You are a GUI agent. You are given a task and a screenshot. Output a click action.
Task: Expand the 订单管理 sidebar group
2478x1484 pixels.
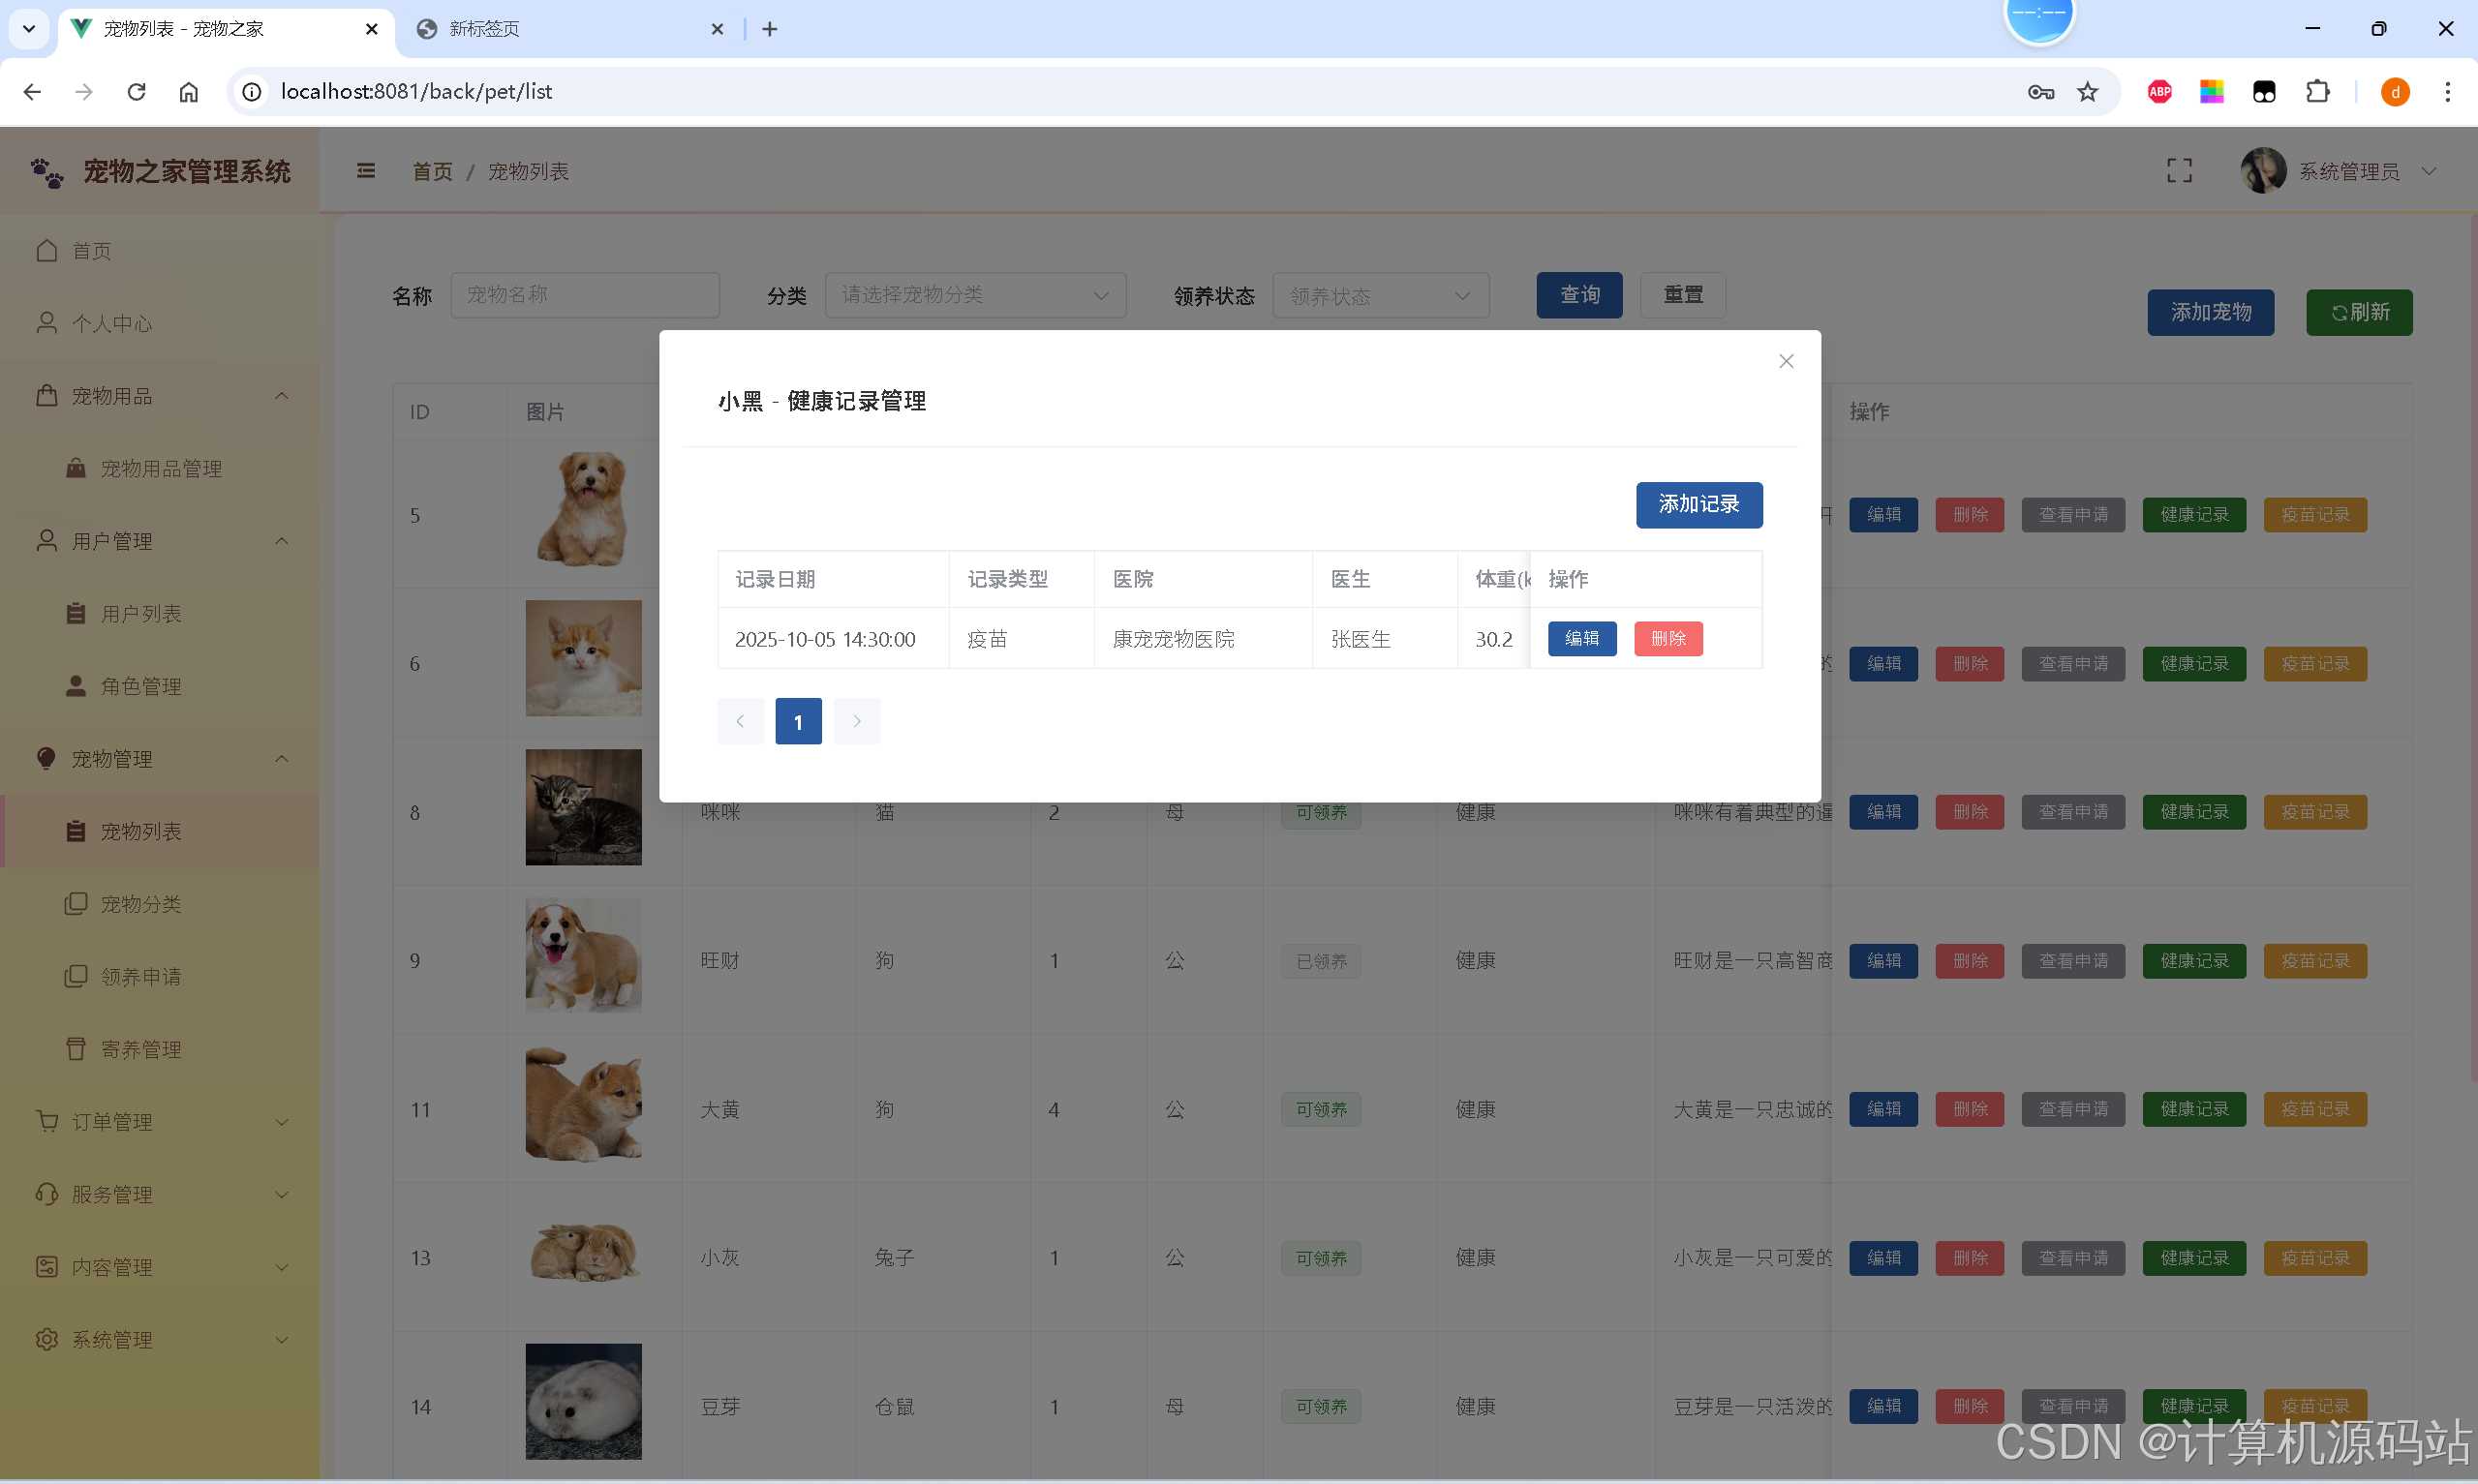160,1122
